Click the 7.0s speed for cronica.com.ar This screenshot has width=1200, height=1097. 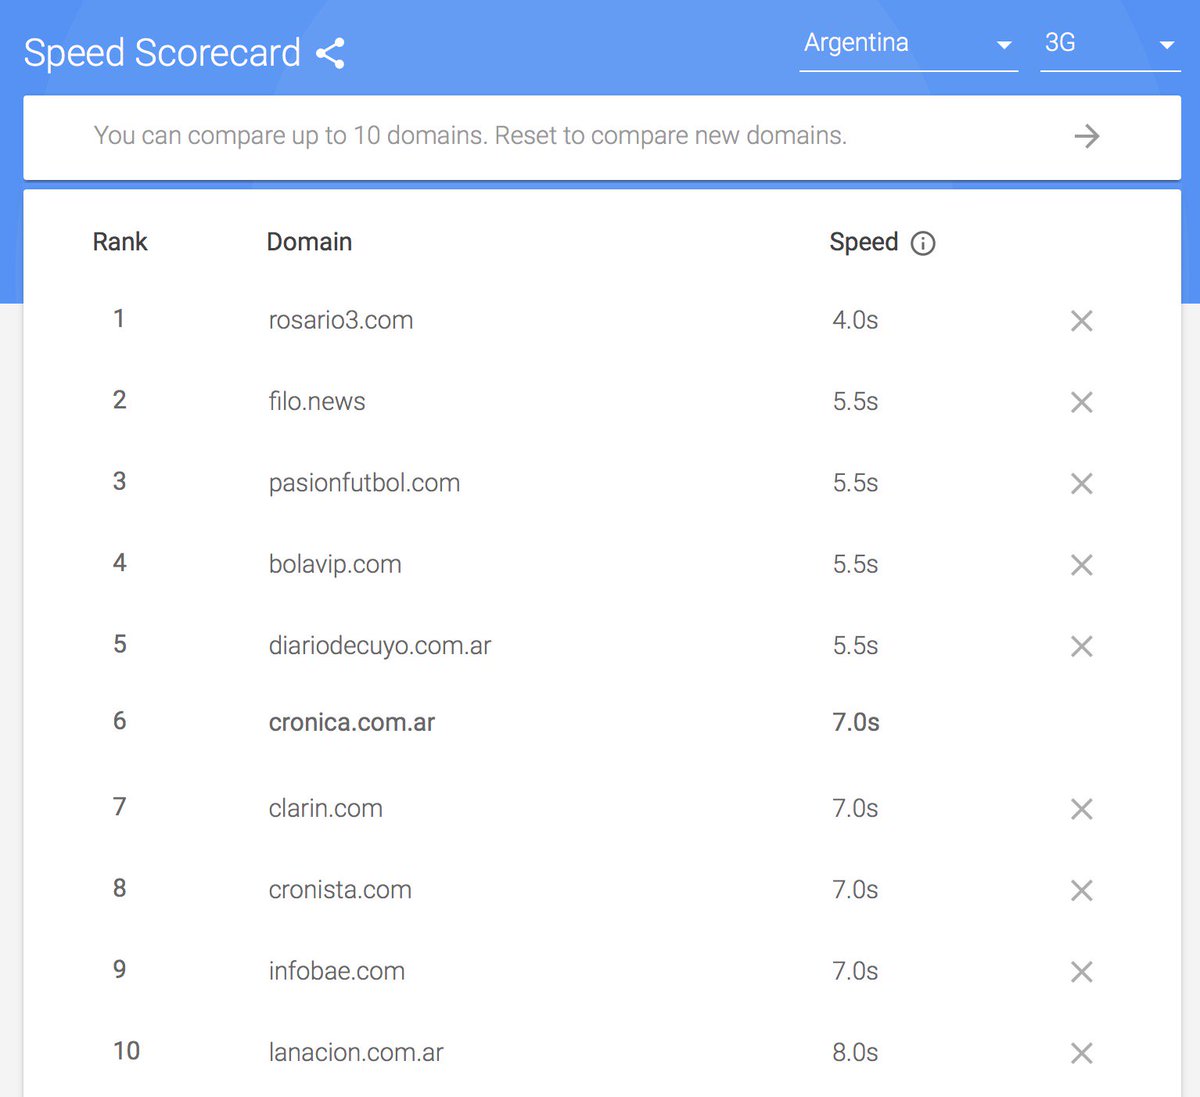pos(856,722)
